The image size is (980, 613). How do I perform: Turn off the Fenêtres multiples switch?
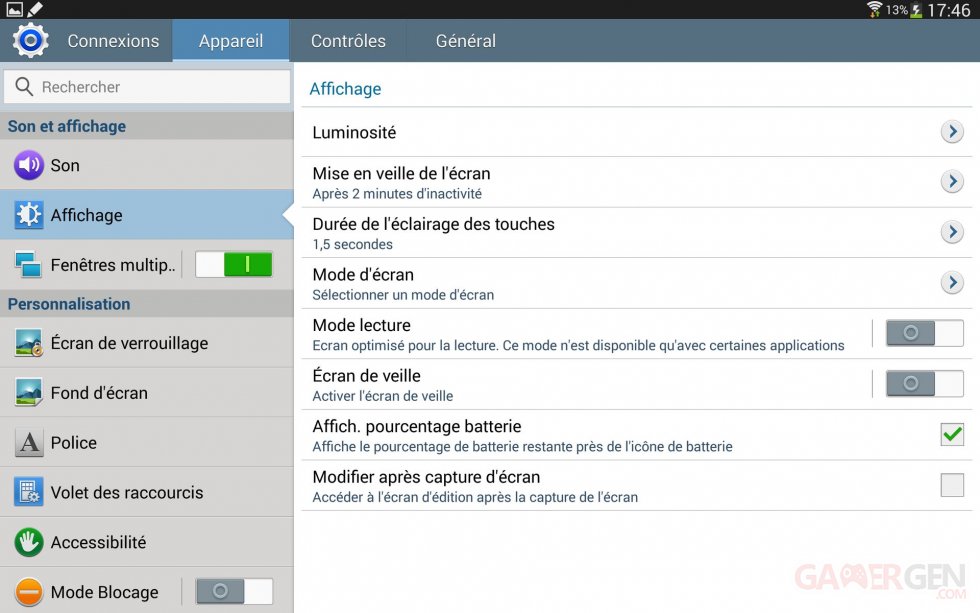point(234,265)
